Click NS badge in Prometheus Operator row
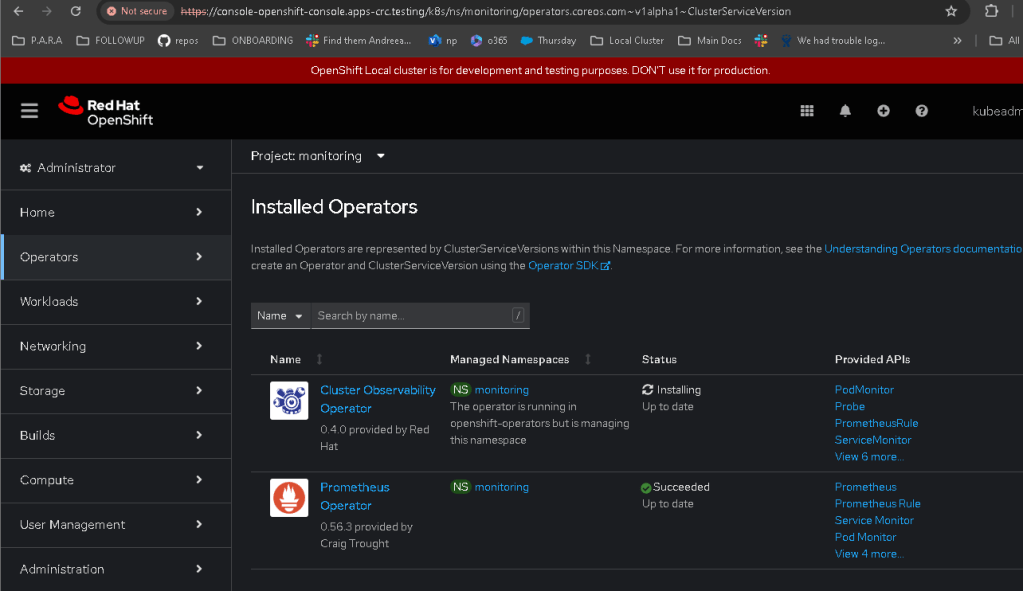The image size is (1023, 591). [x=461, y=487]
